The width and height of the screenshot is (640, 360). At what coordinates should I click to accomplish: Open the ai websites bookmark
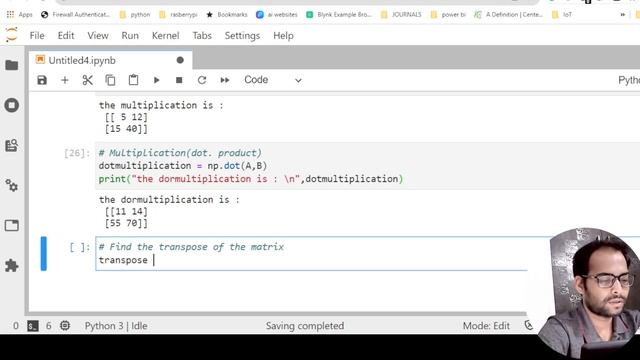[277, 14]
